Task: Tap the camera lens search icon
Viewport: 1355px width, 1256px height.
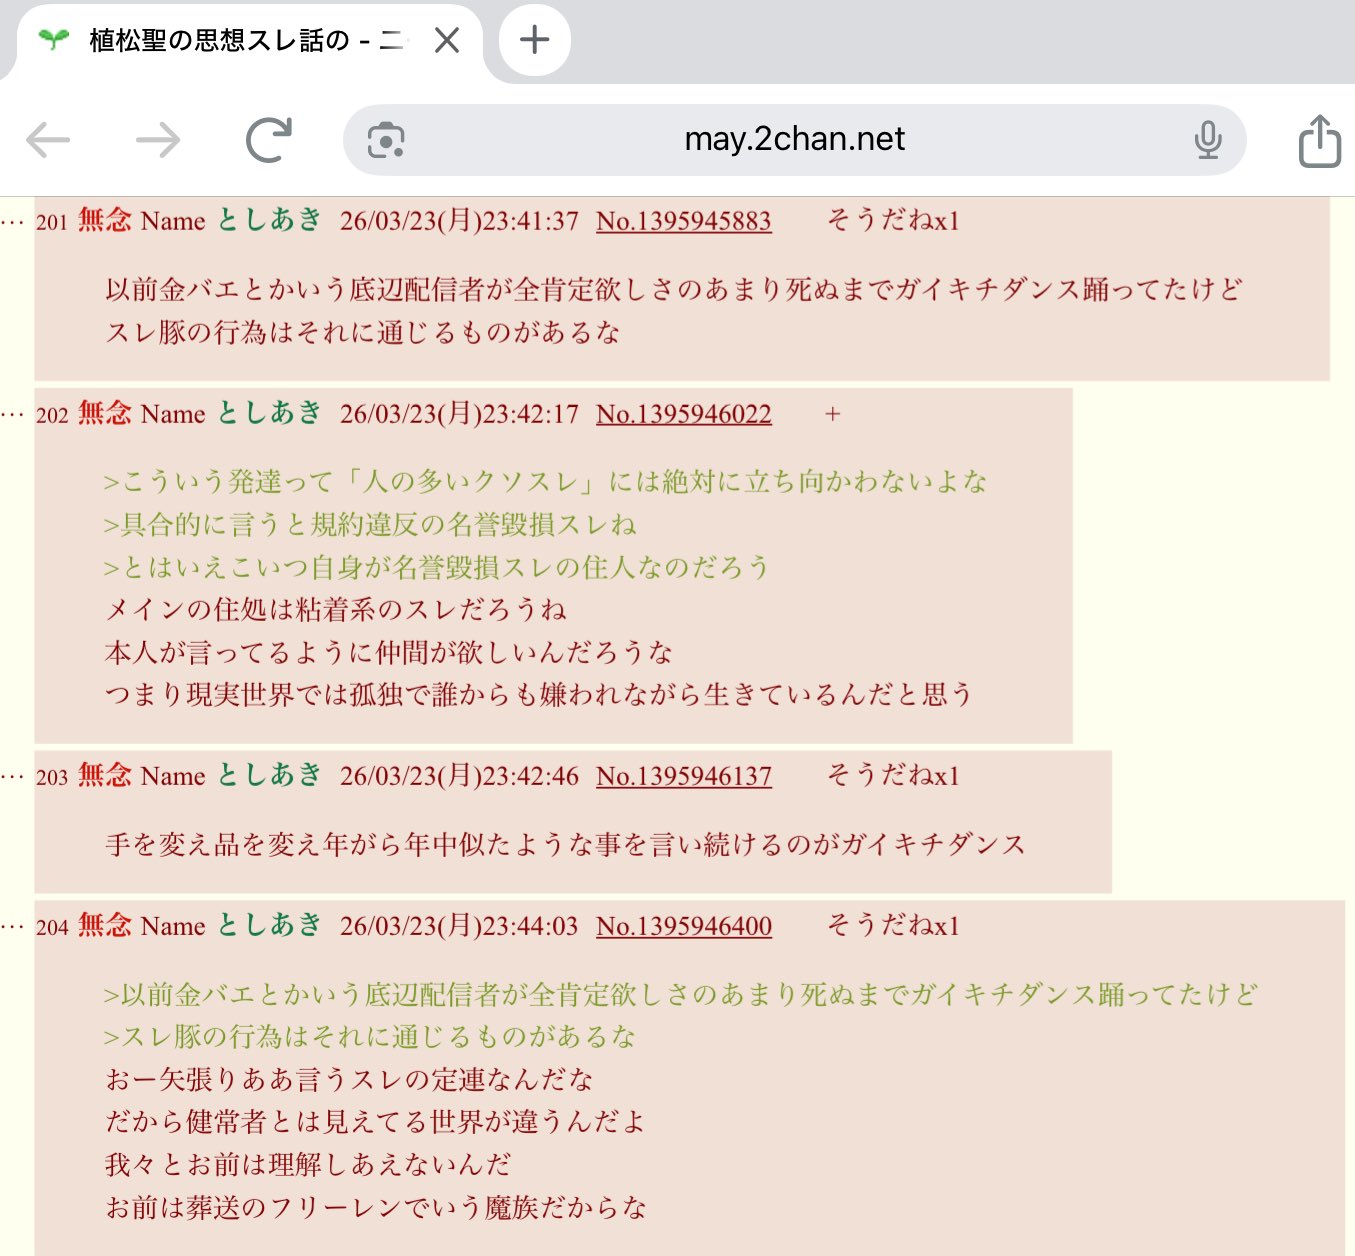Action: pos(386,140)
